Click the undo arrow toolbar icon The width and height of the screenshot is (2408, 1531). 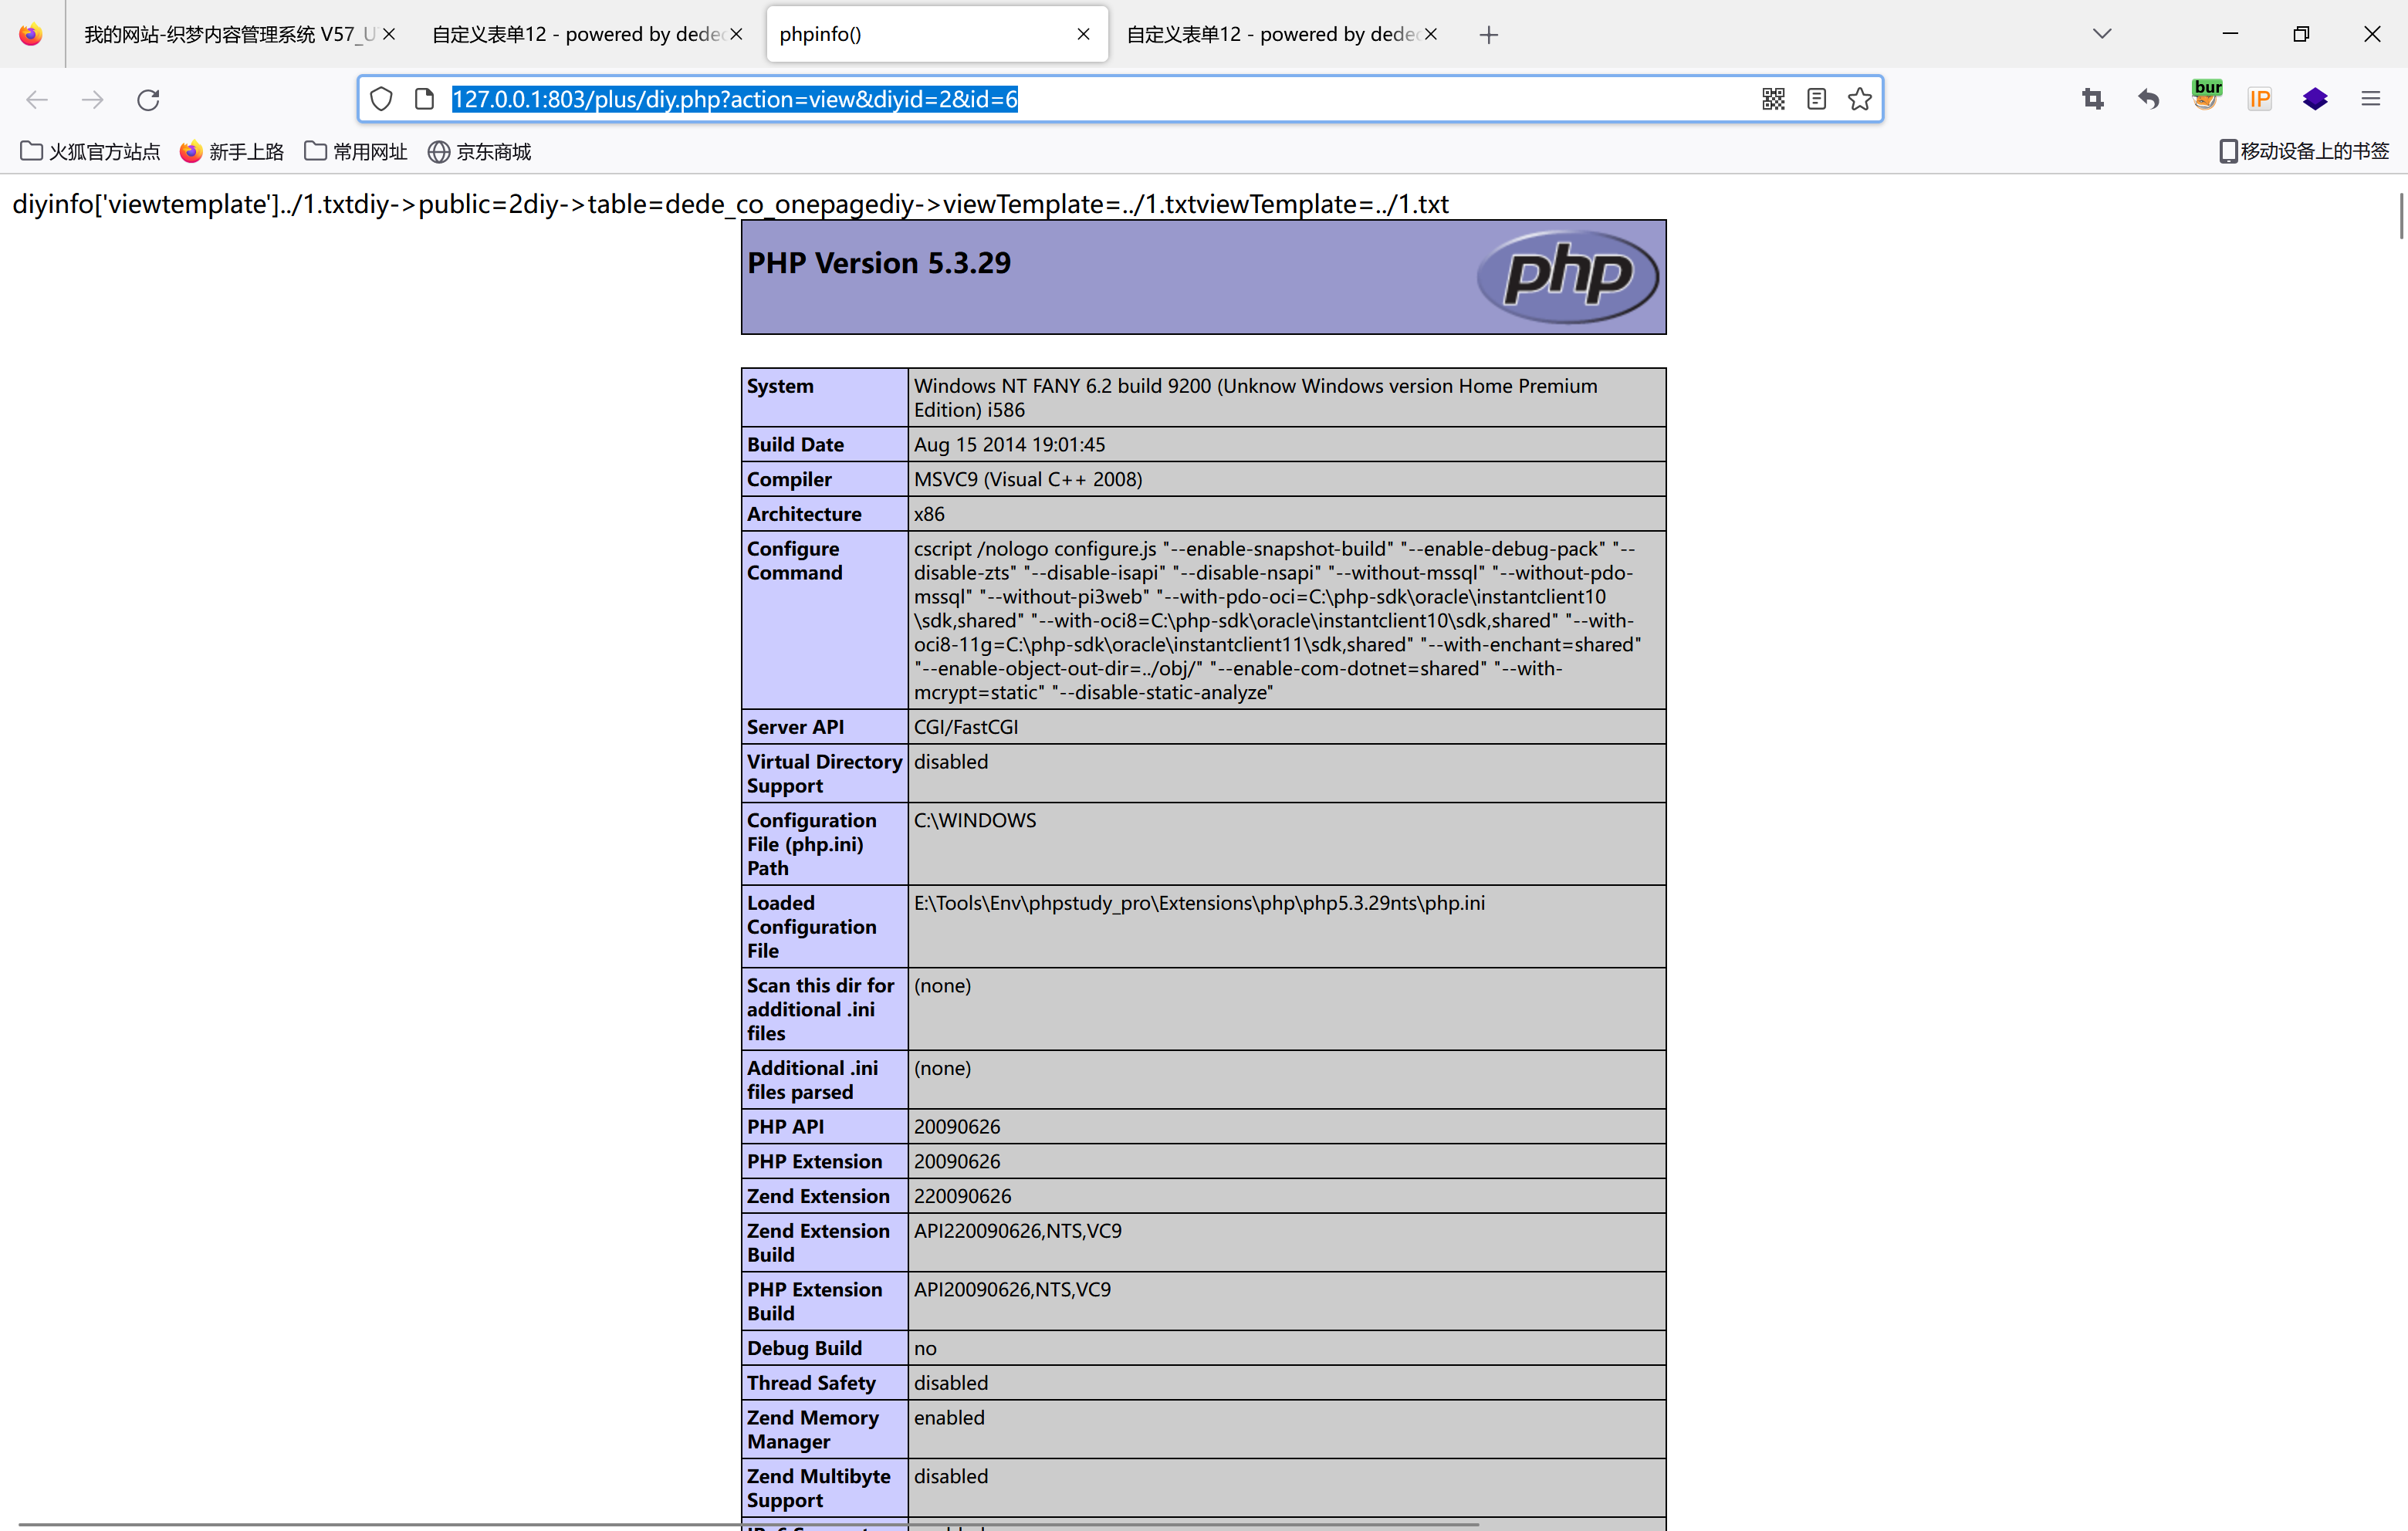tap(2148, 99)
